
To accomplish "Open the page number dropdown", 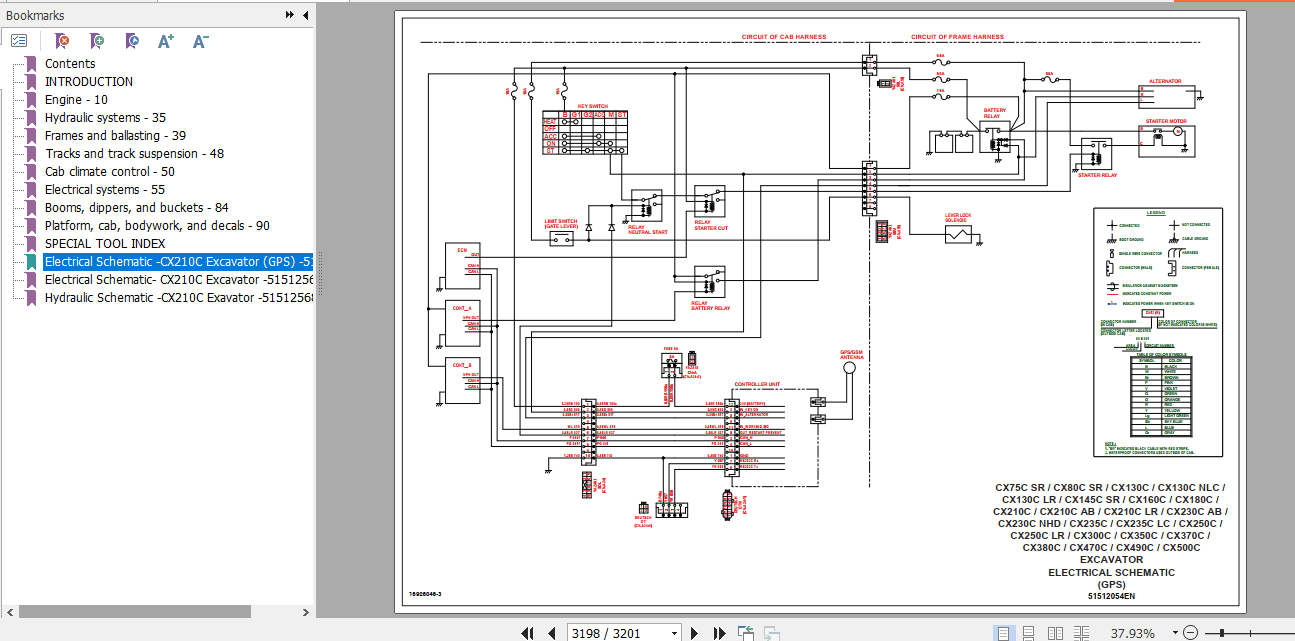I will coord(675,633).
